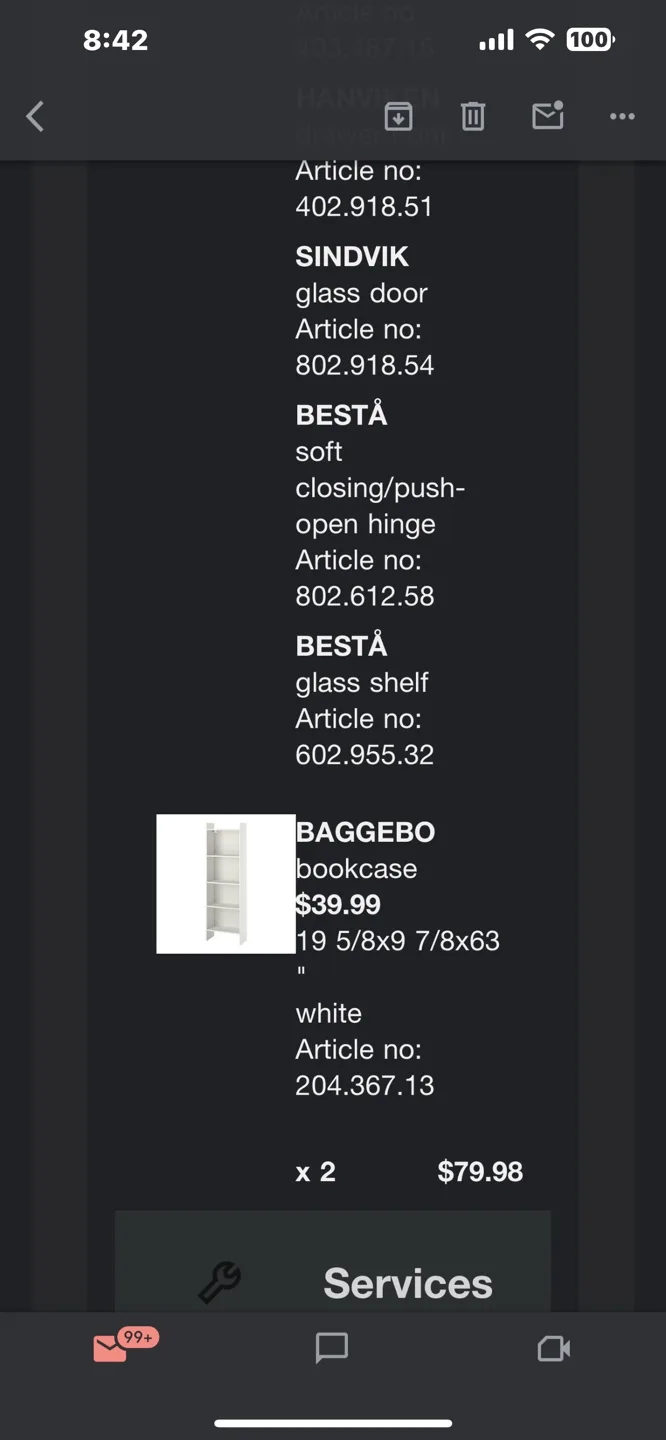Screen dimensions: 666x1440
Task: Open the video camera section
Action: pos(553,1347)
